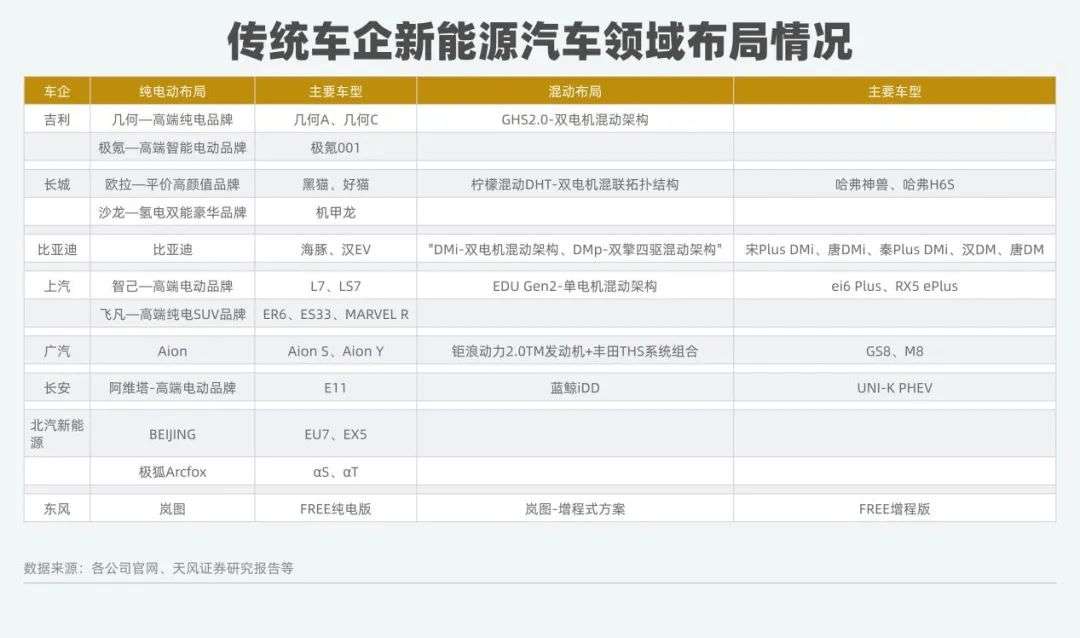This screenshot has height=638, width=1080.
Task: Click the DMi-双电机混动架构 cell
Action: point(574,249)
